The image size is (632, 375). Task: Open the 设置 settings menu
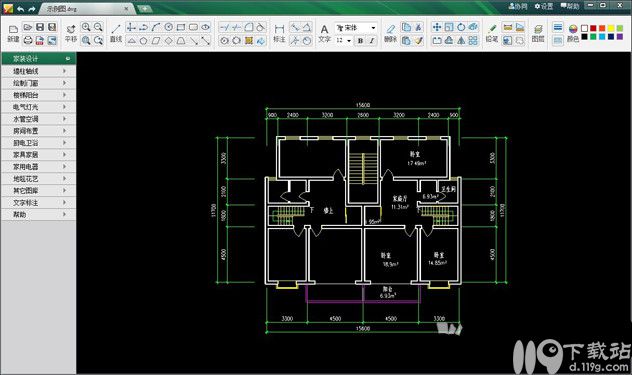tap(544, 6)
